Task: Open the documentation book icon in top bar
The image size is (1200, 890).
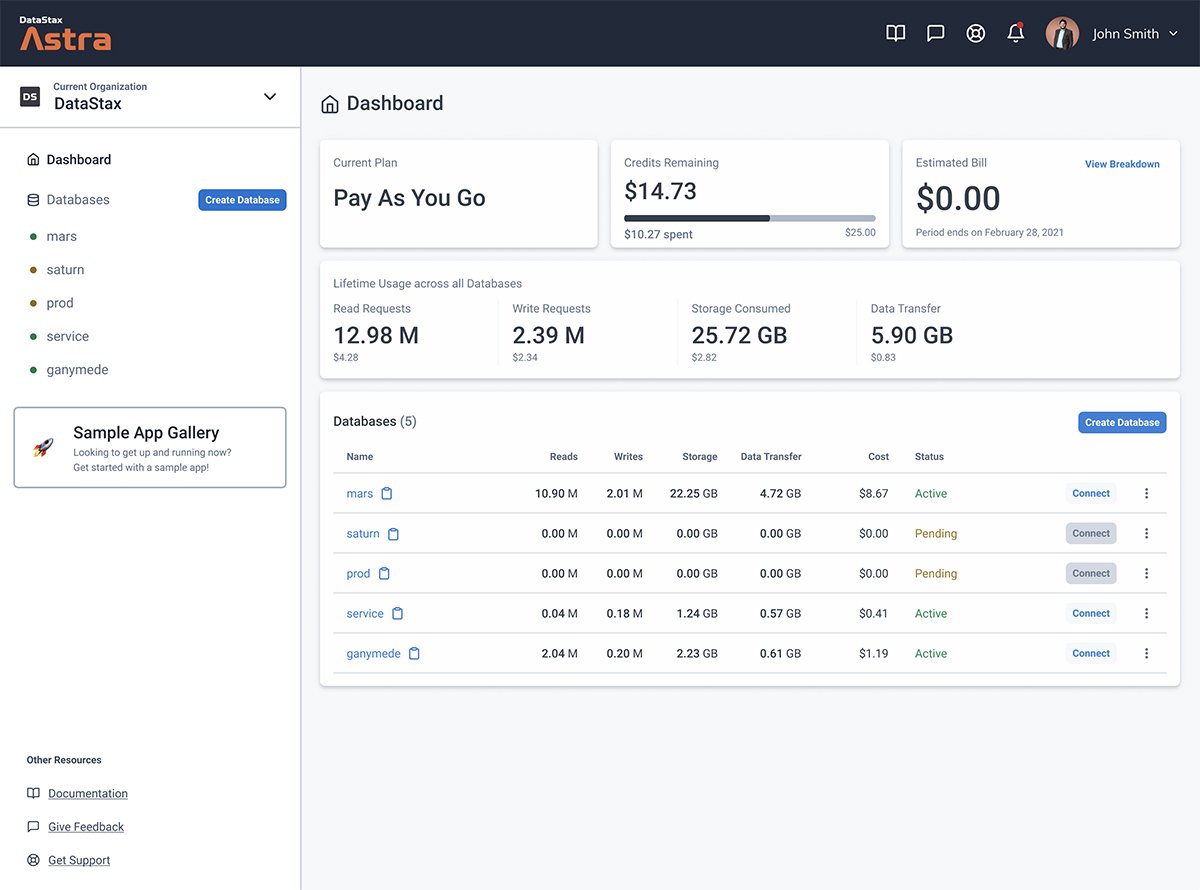Action: (894, 32)
